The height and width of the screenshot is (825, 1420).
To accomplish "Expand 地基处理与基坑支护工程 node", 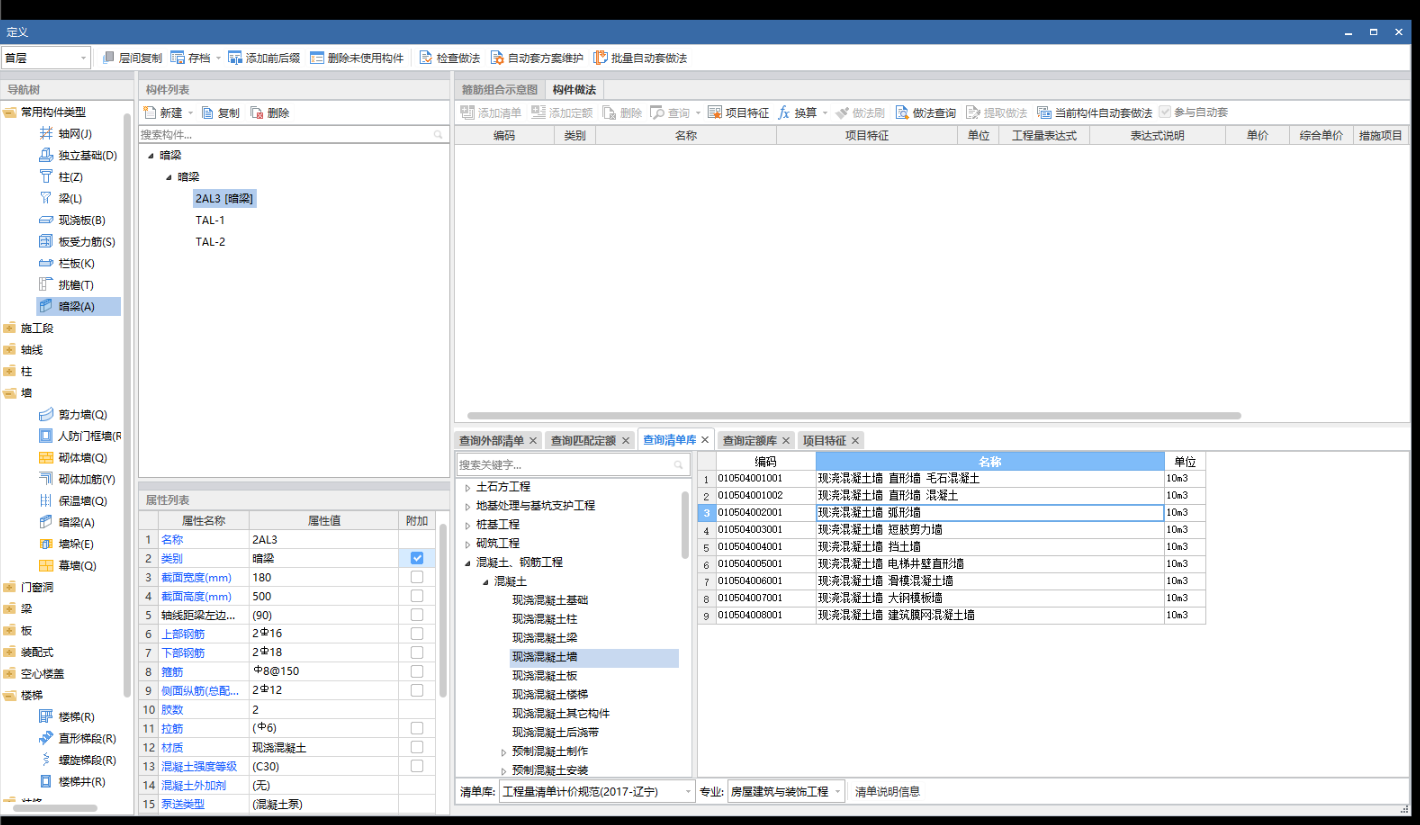I will pyautogui.click(x=467, y=506).
